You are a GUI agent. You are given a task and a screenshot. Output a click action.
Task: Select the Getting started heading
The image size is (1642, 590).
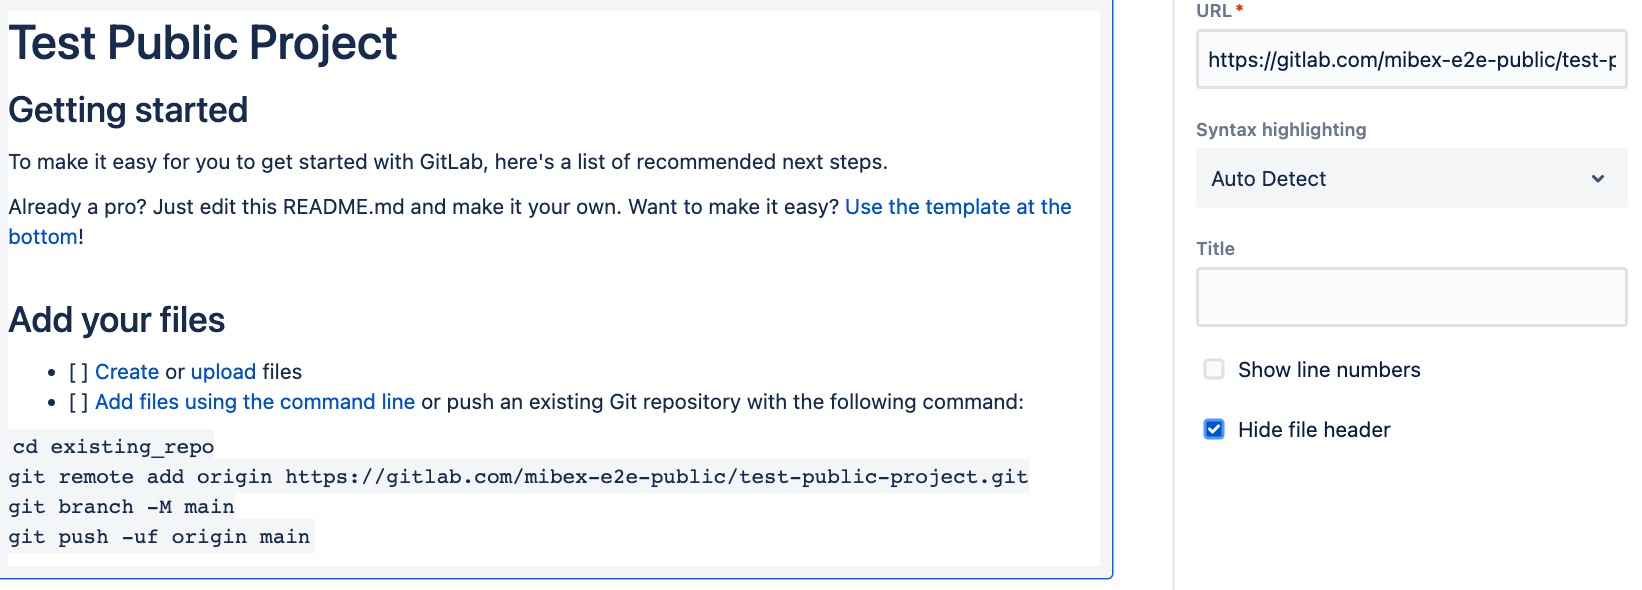pos(128,110)
